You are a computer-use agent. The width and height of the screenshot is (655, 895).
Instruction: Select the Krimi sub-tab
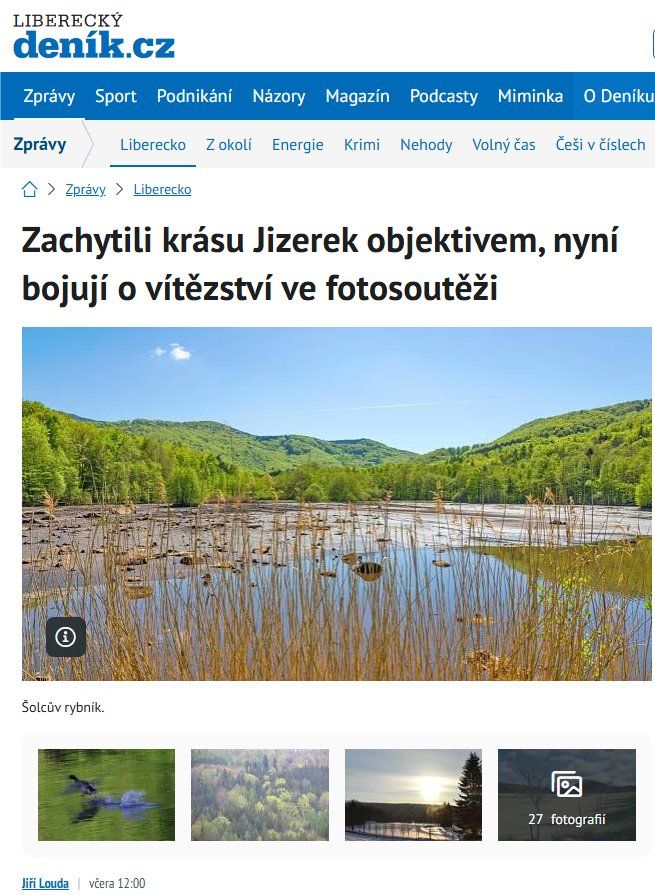click(362, 144)
